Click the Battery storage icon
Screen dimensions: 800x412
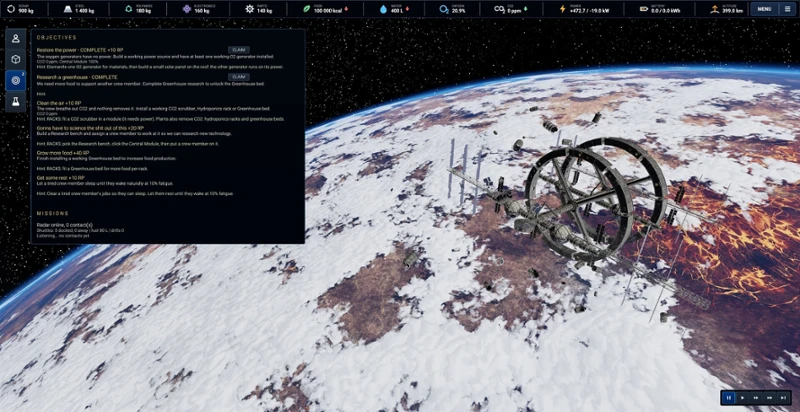(x=643, y=9)
